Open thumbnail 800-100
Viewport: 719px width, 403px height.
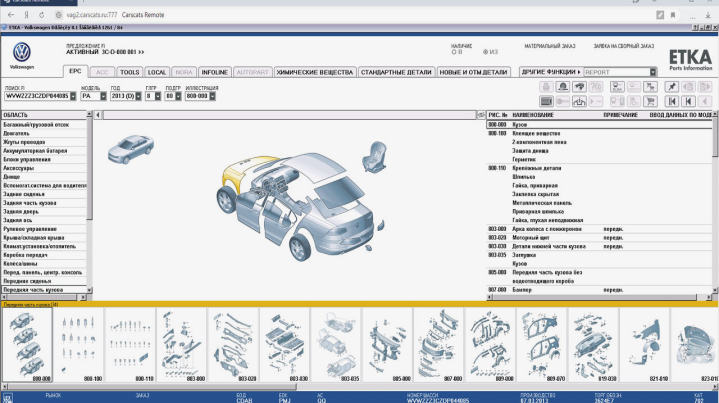tap(78, 345)
